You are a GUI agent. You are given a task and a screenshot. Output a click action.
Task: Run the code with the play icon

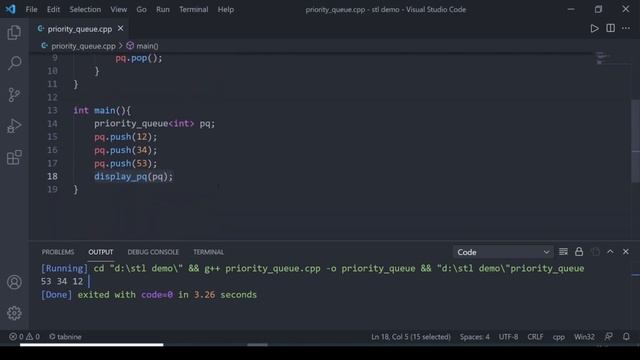pyautogui.click(x=594, y=28)
